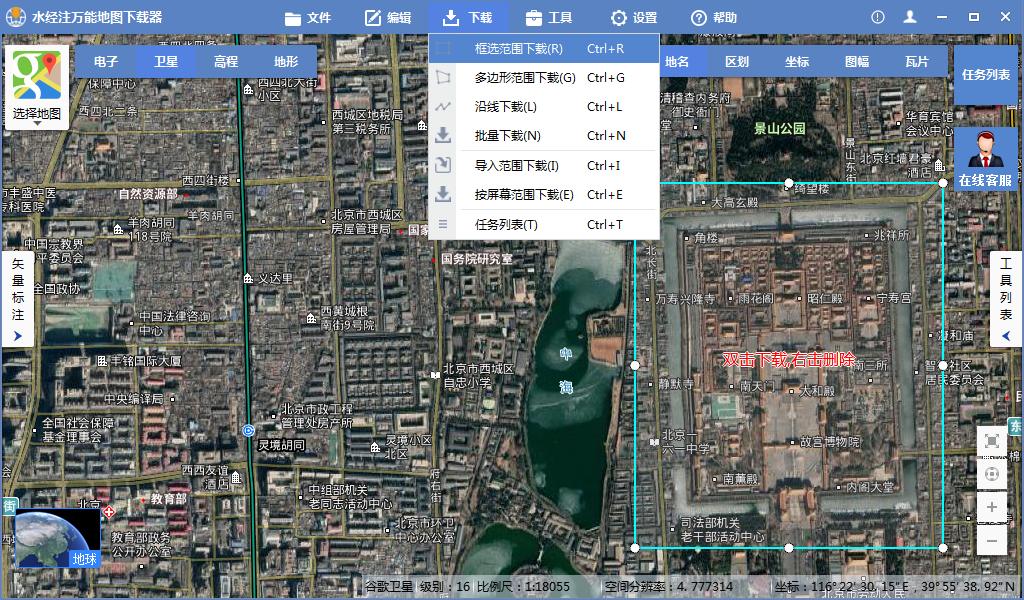Click the center-locate icon on the right toolbar
This screenshot has width=1024, height=600.
pyautogui.click(x=992, y=473)
